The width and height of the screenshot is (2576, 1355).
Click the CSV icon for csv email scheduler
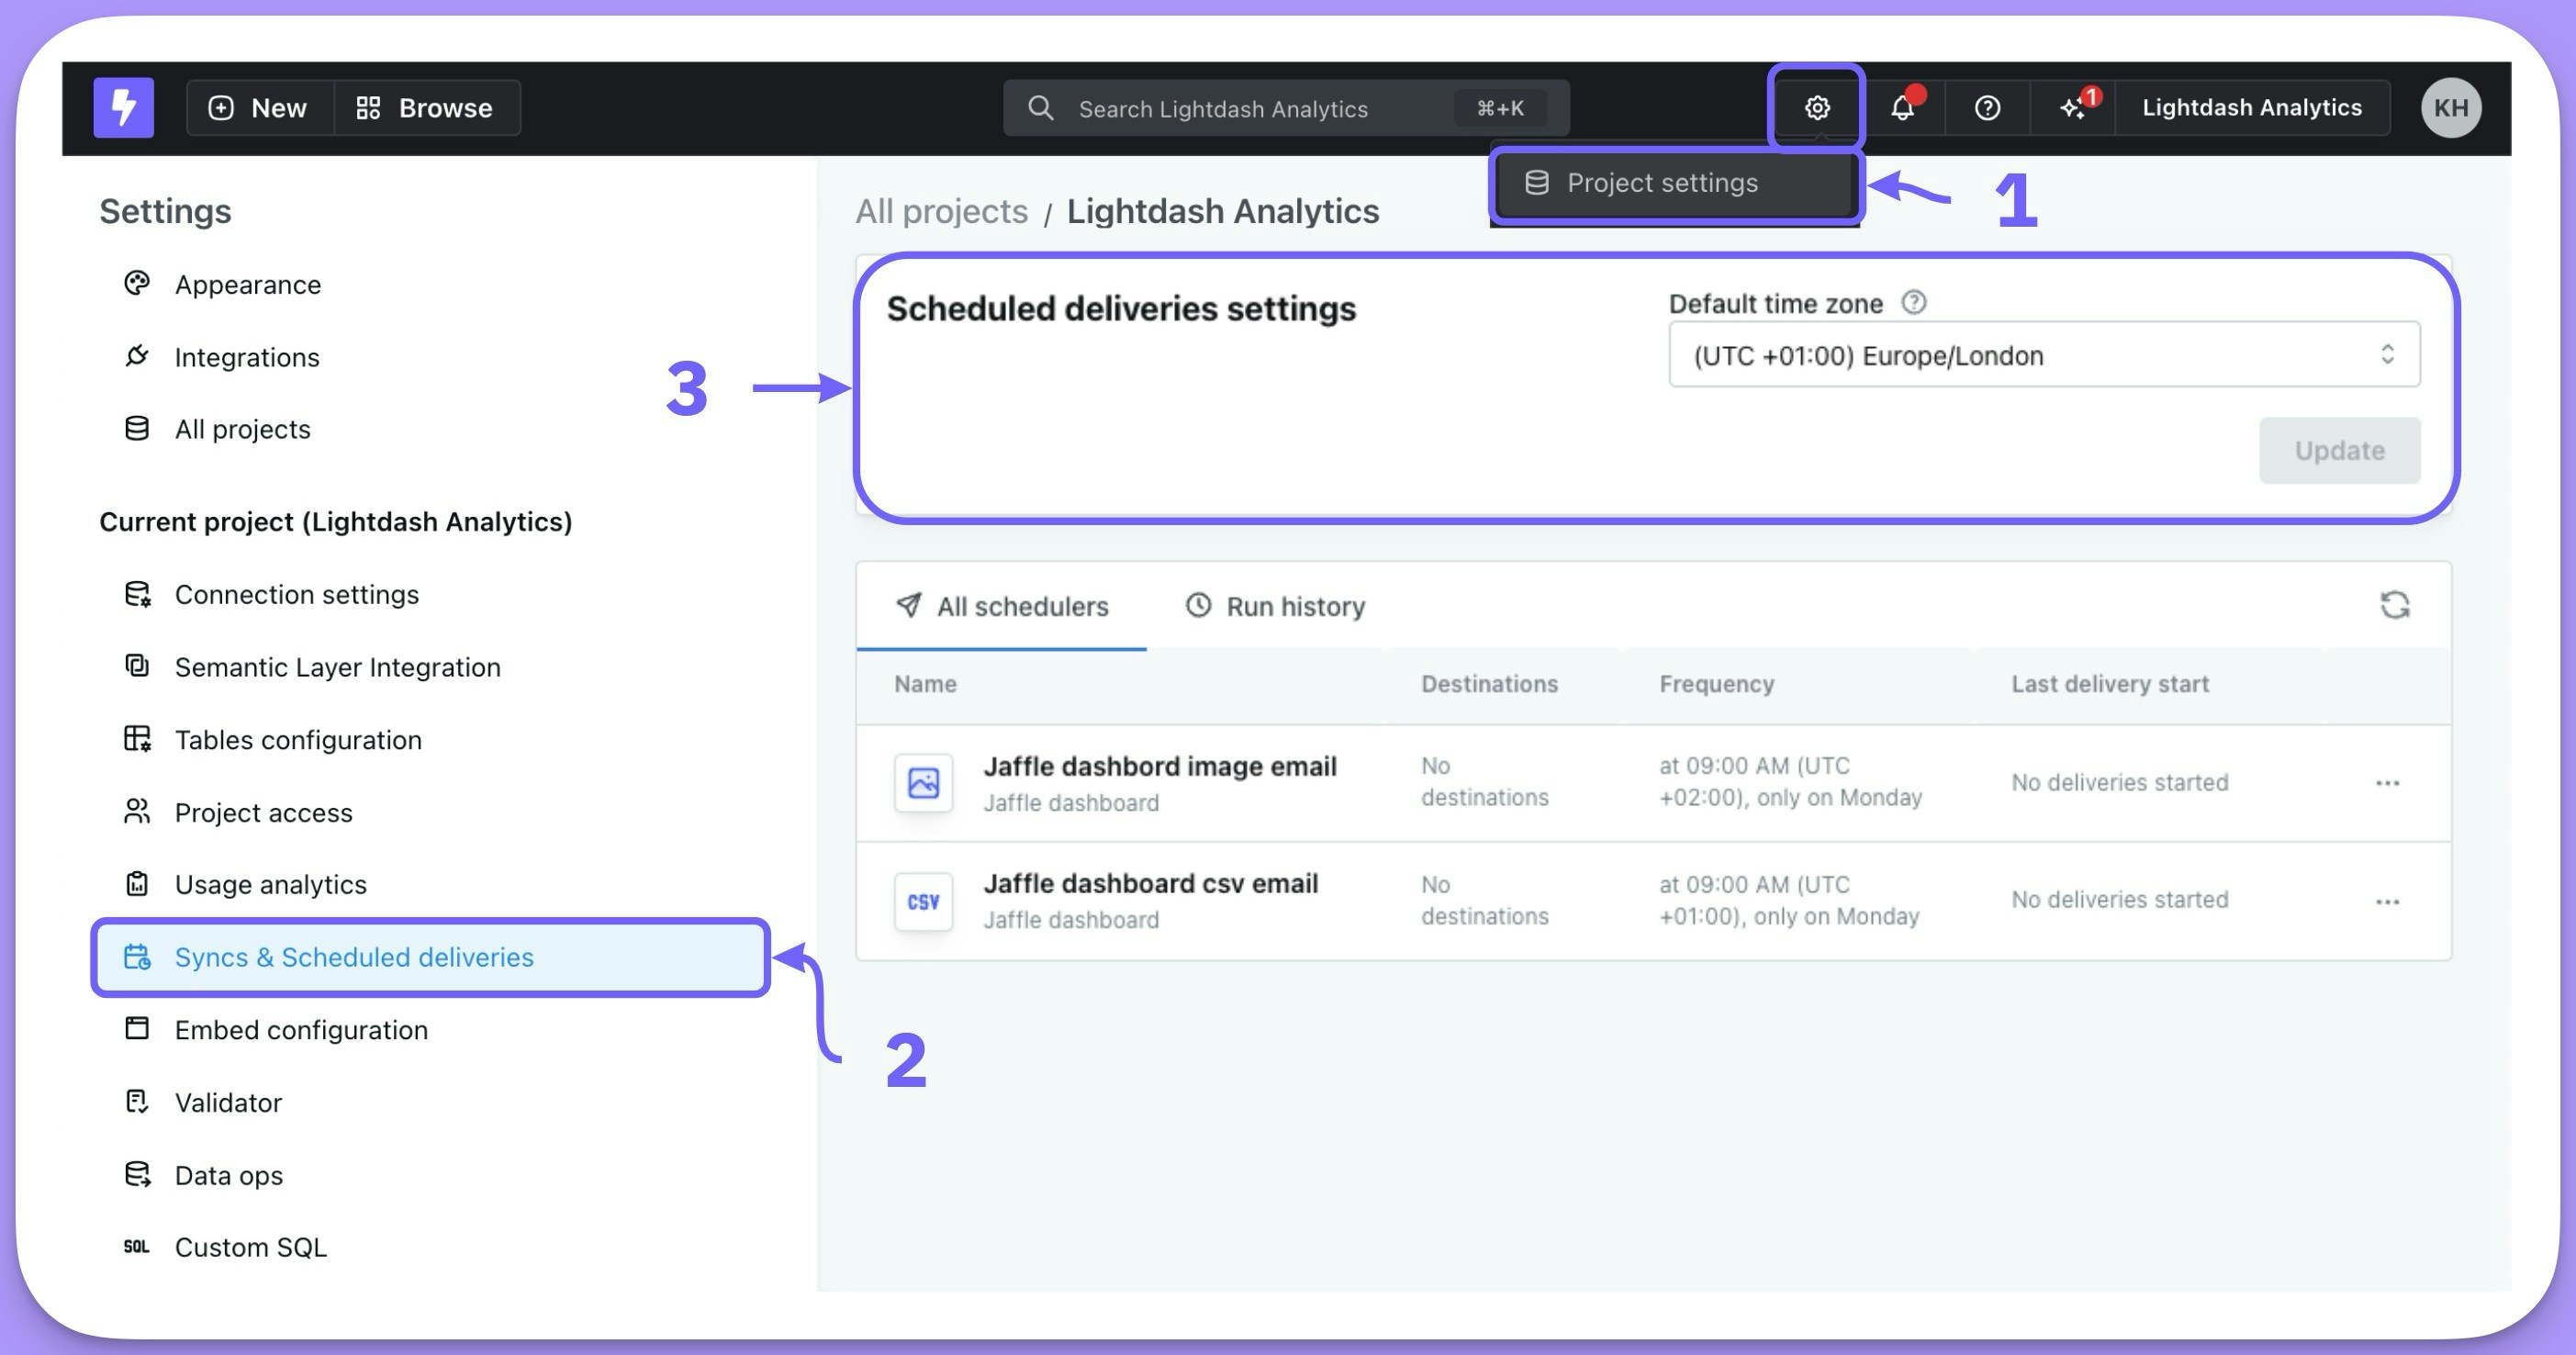[x=922, y=901]
